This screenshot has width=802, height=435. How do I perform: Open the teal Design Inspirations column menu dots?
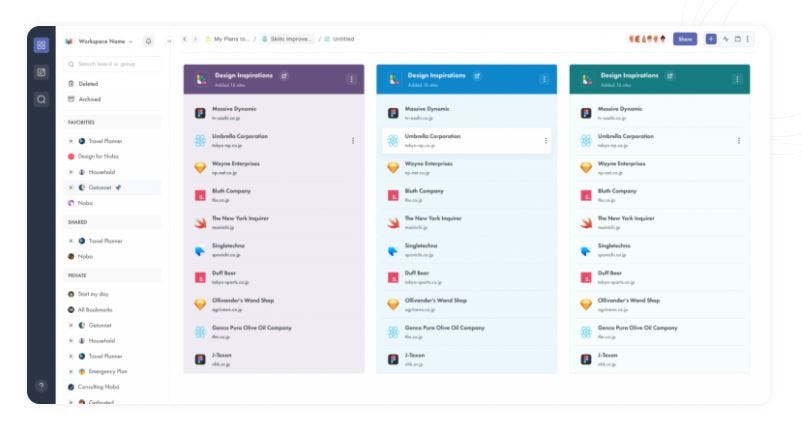click(737, 79)
